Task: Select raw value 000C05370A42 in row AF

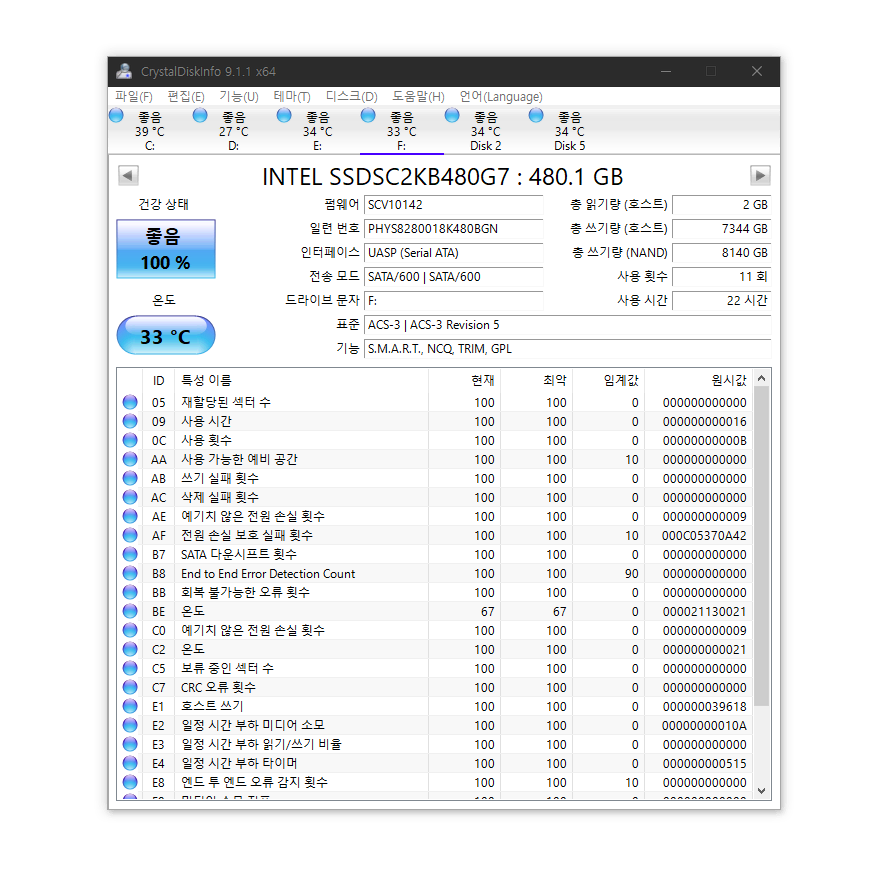Action: pyautogui.click(x=704, y=536)
